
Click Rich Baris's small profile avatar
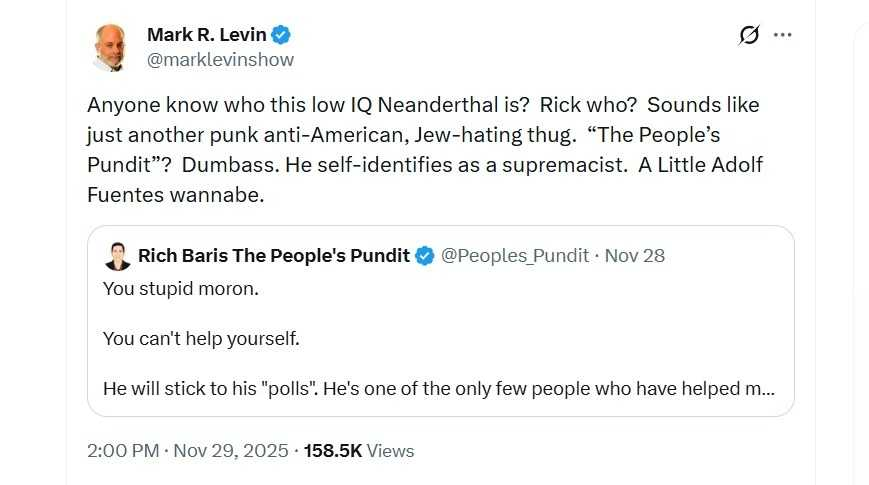click(118, 256)
